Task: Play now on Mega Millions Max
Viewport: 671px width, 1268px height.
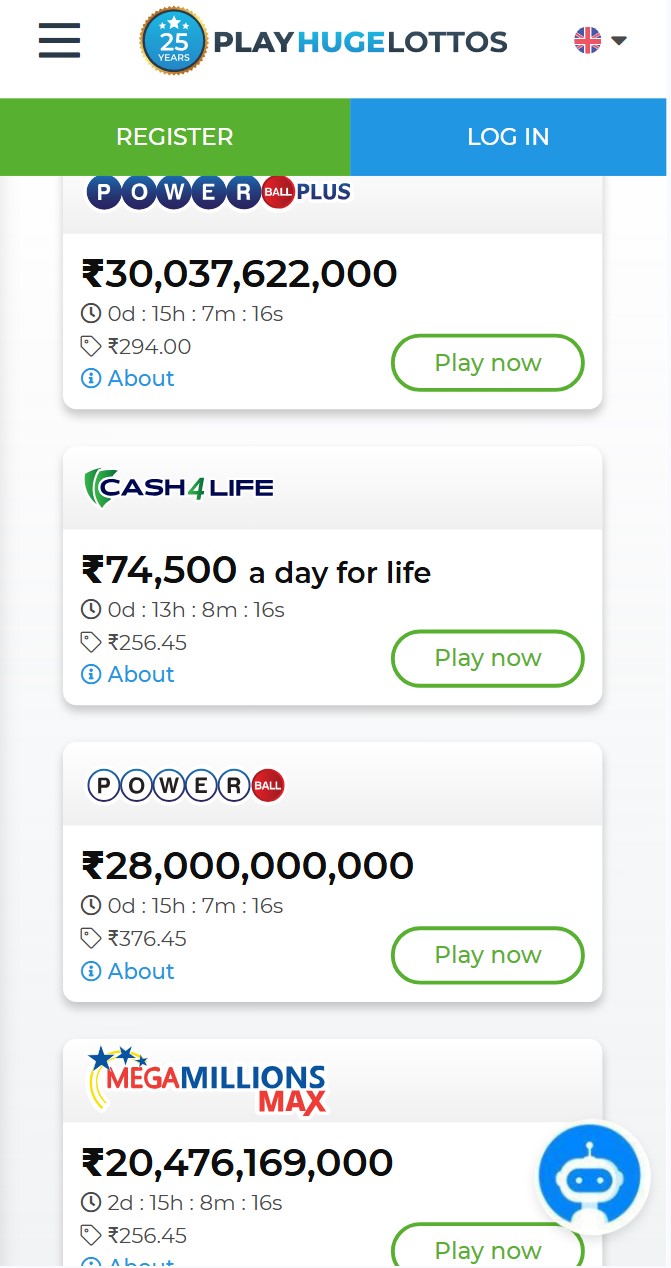Action: [x=487, y=1250]
